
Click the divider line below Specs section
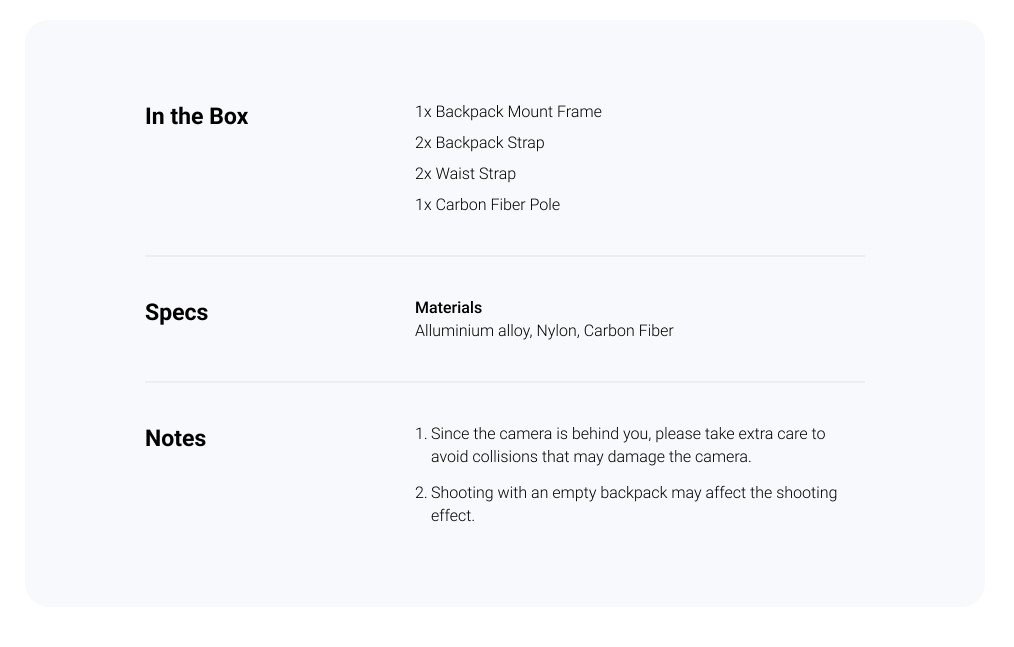coord(505,382)
